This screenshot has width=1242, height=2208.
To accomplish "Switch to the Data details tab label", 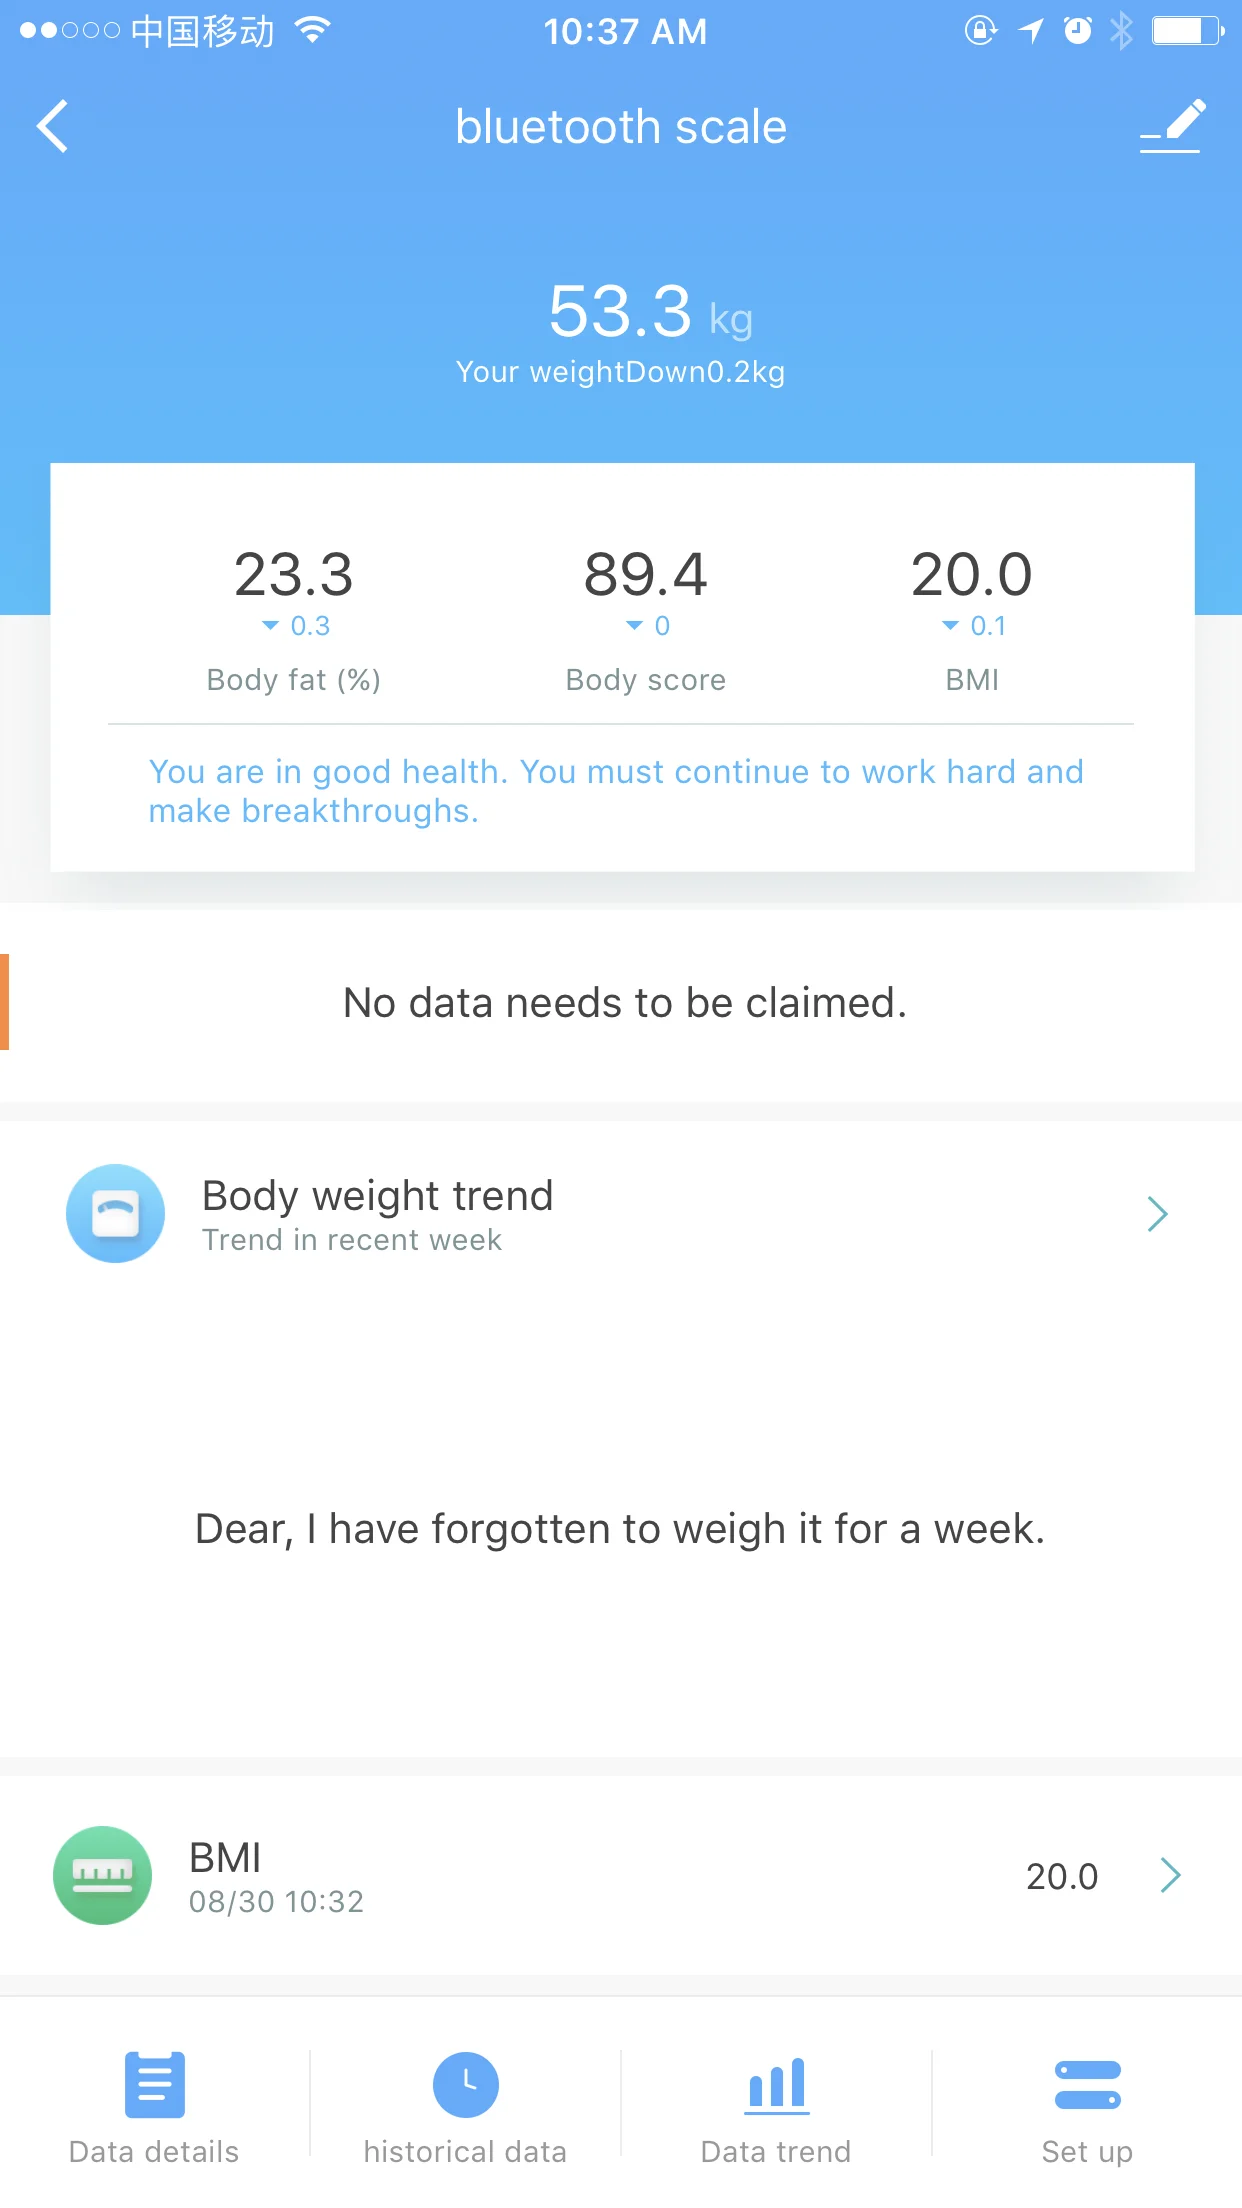I will click(x=154, y=2152).
